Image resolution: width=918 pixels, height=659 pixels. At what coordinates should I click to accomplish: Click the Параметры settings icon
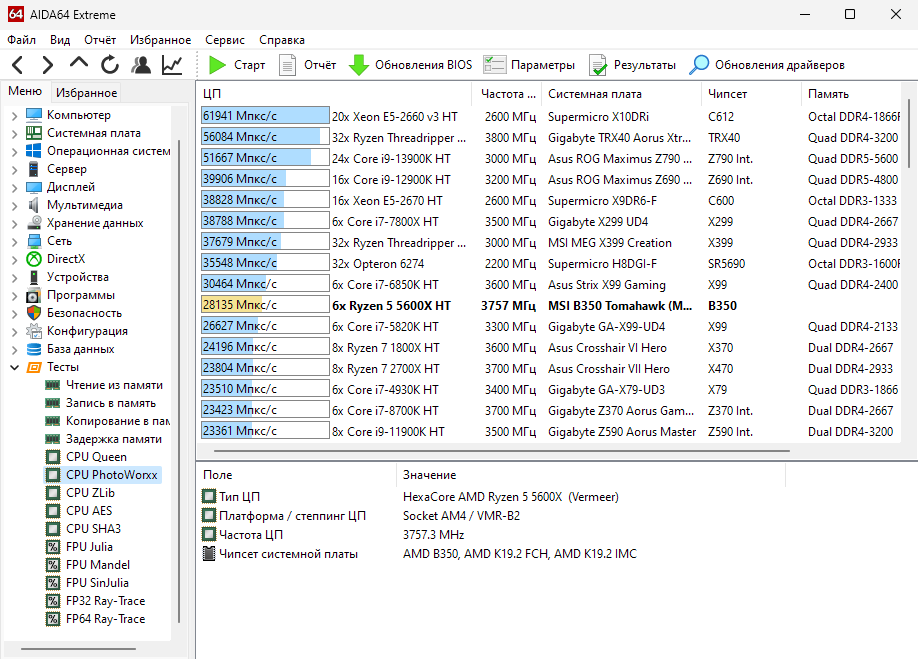pos(494,65)
